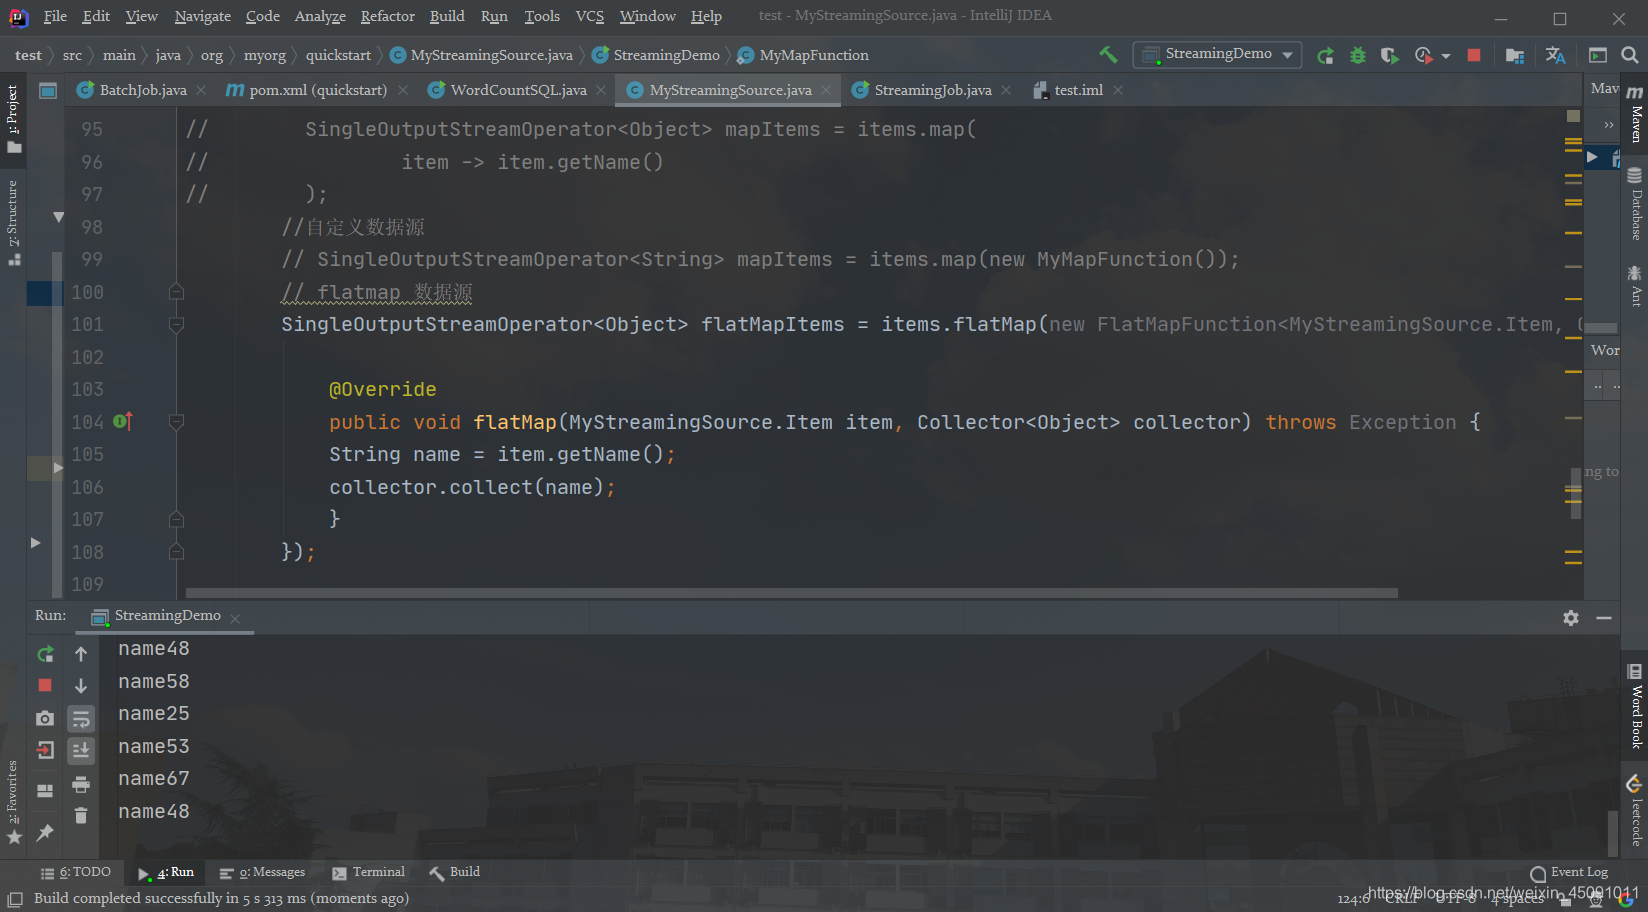This screenshot has width=1648, height=912.
Task: Open the Terminal tool window
Action: point(368,872)
